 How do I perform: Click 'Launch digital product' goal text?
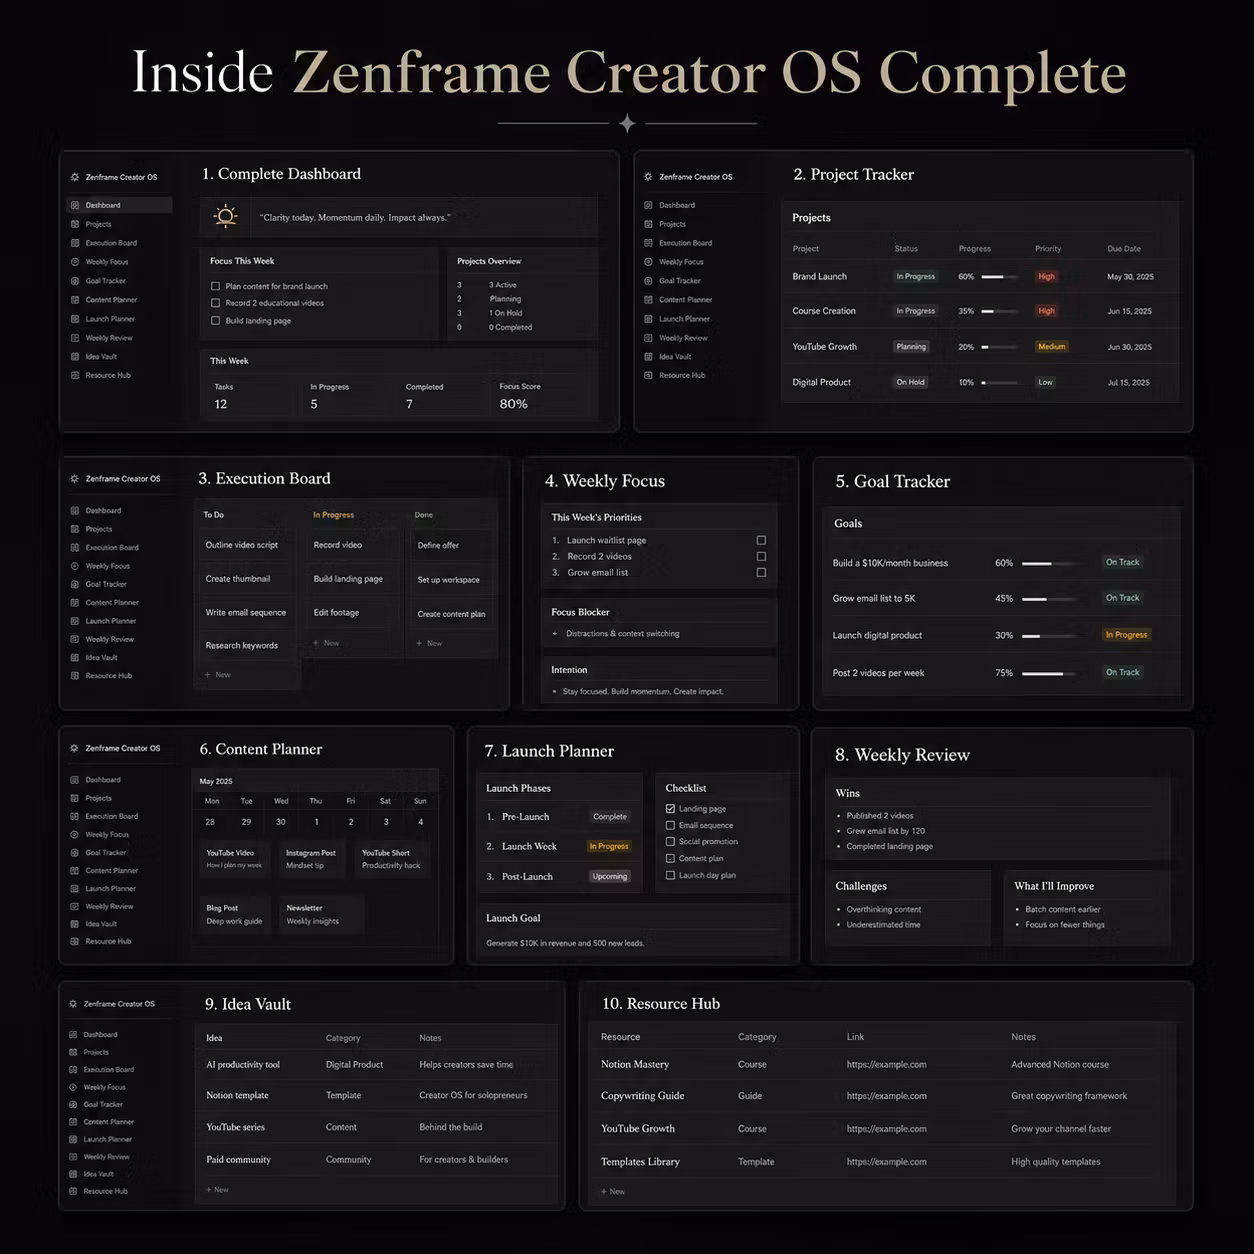pos(877,635)
